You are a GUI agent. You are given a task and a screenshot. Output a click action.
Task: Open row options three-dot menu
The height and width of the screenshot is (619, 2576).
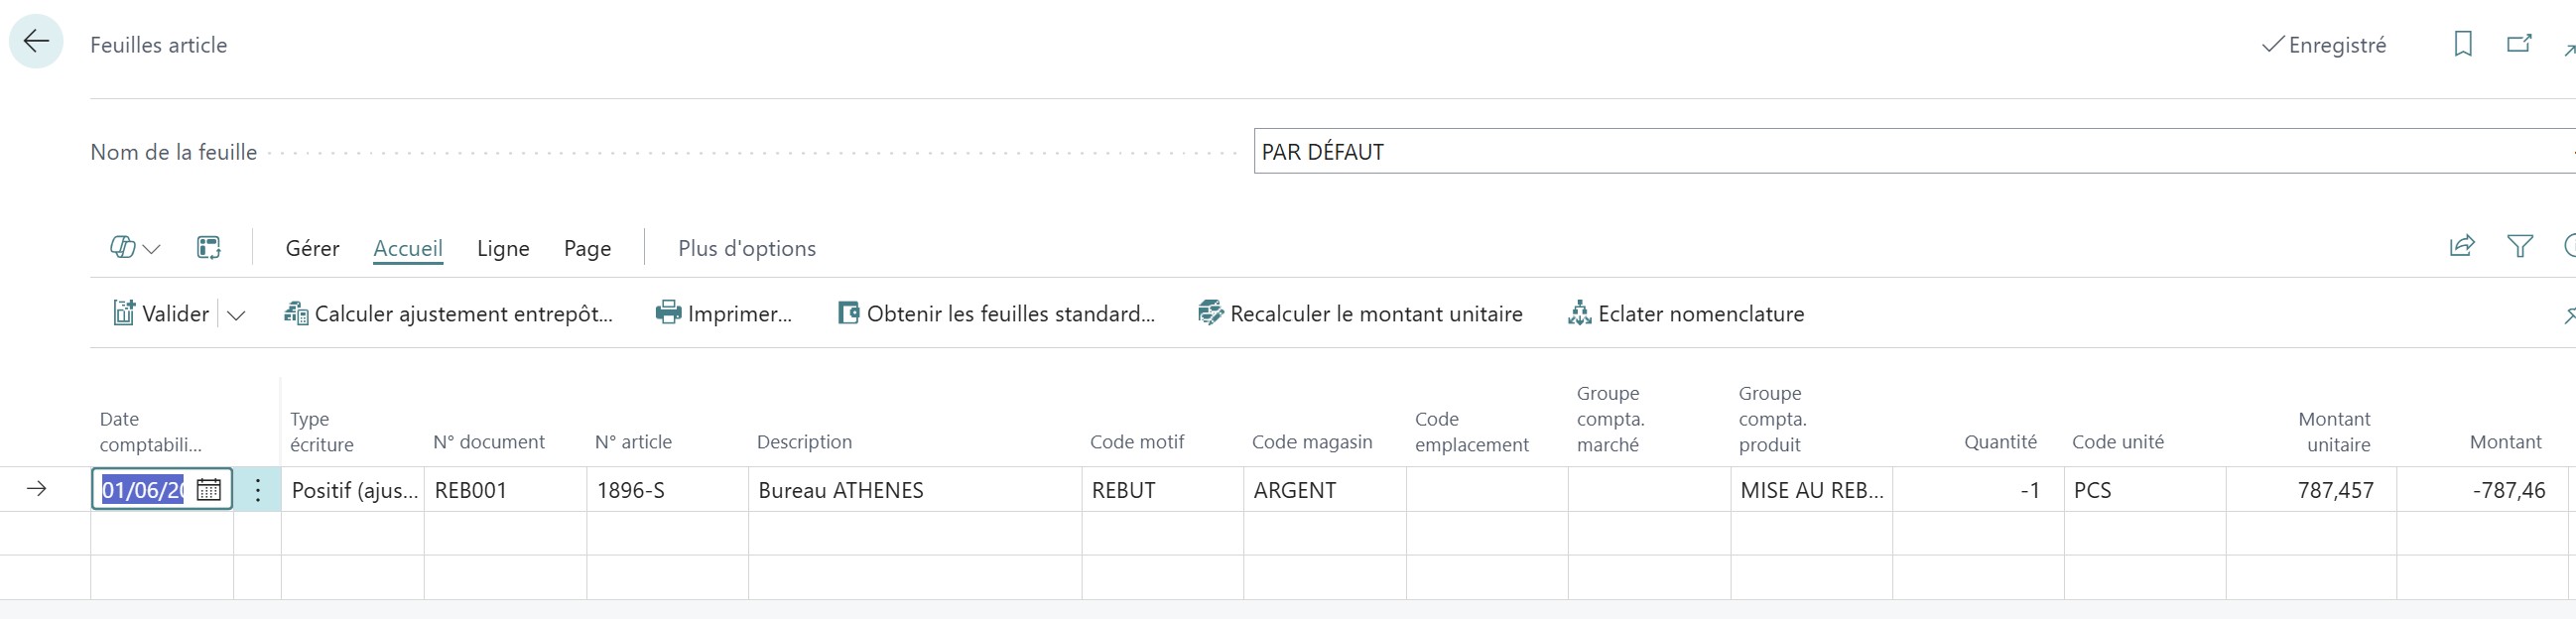(x=258, y=489)
